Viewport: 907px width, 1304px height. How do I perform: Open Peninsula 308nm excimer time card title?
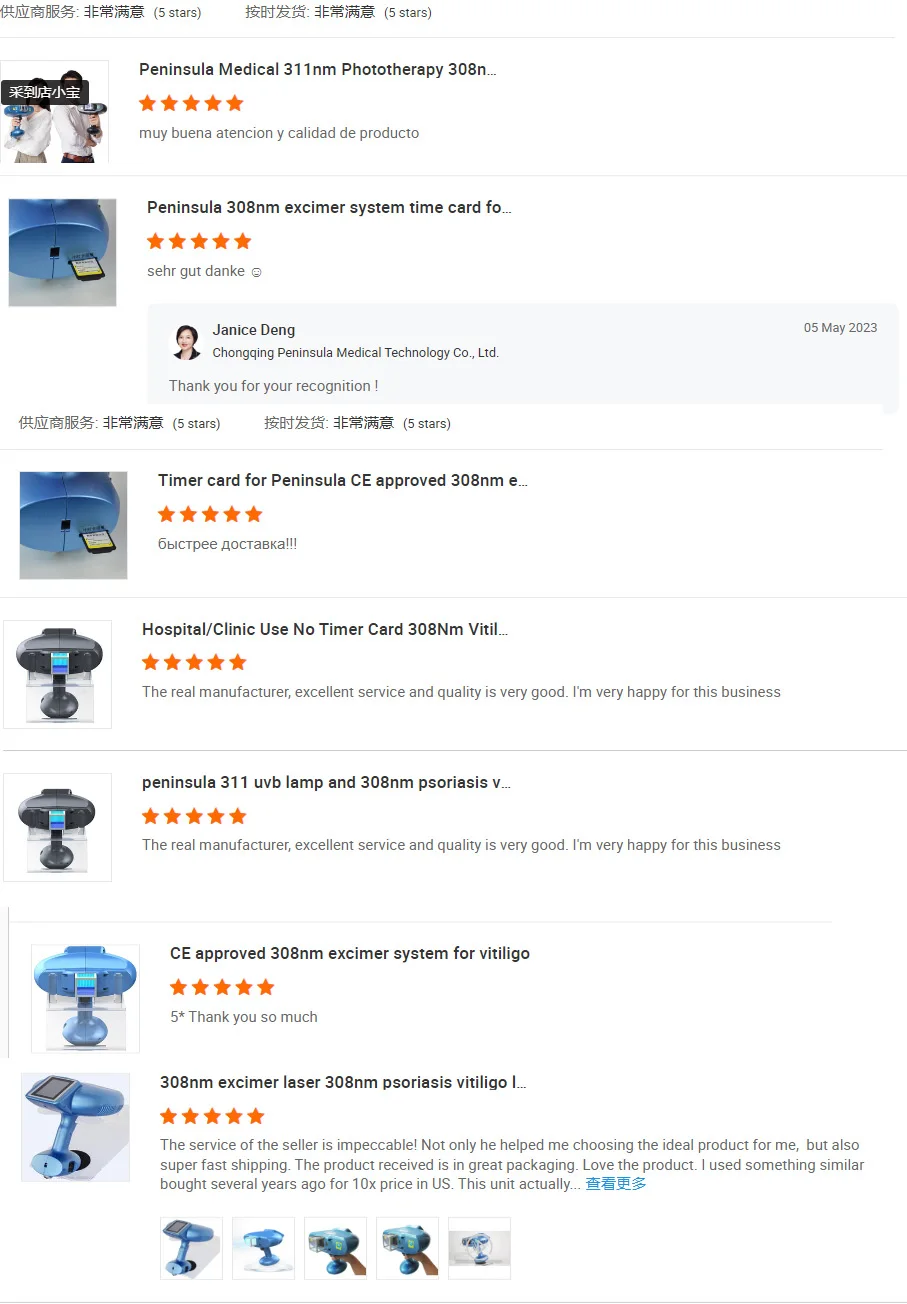point(329,207)
